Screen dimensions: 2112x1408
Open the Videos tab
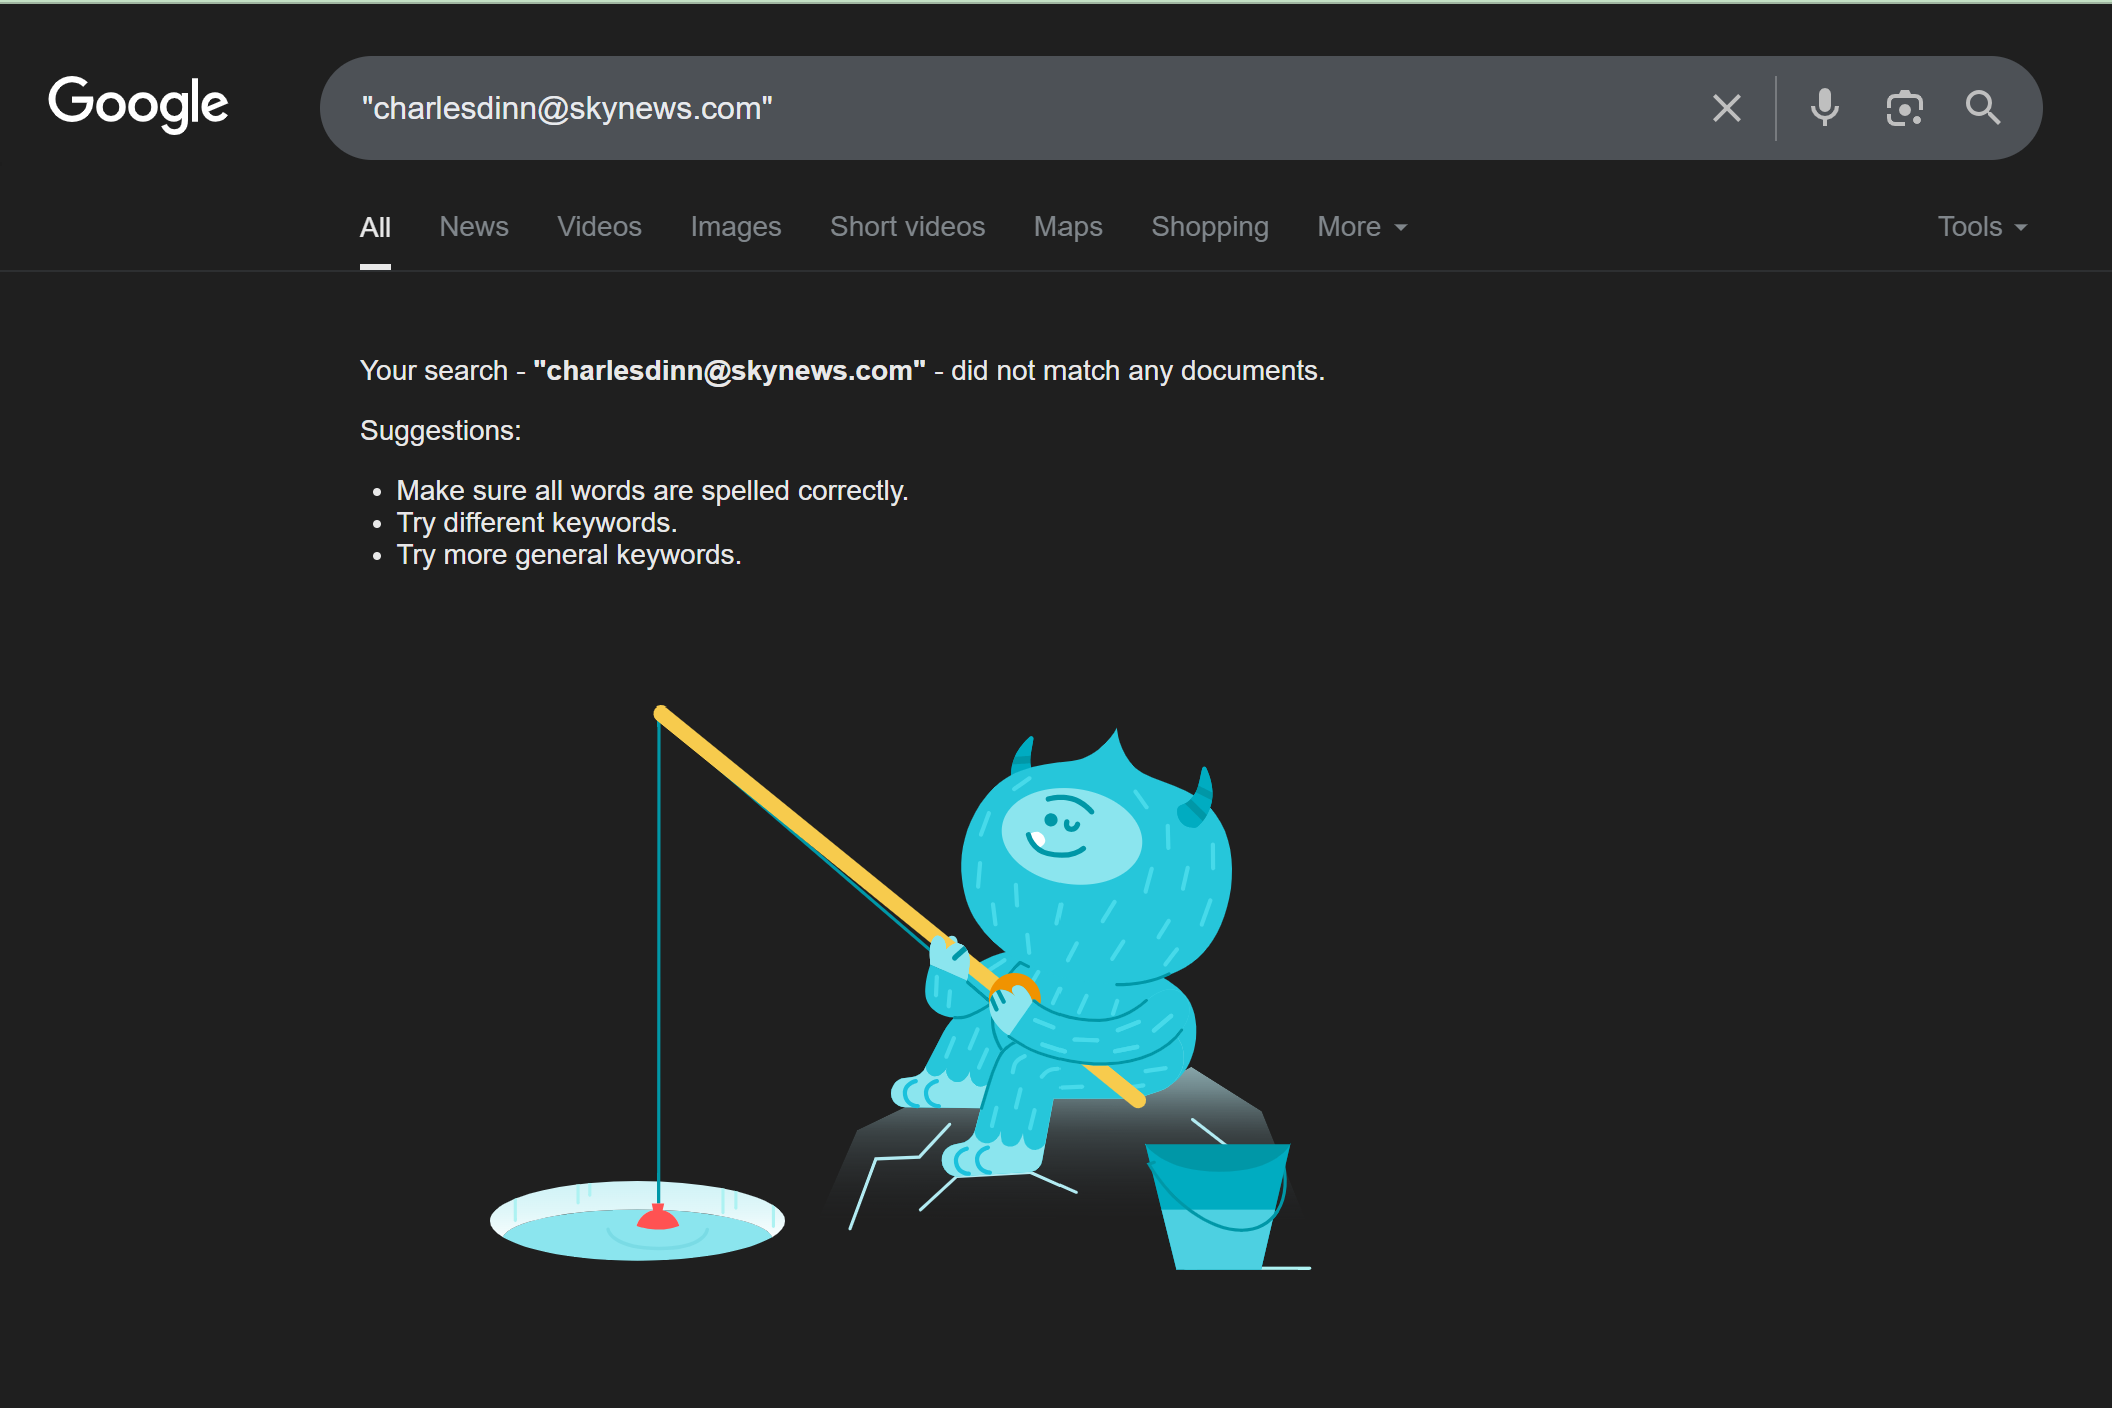tap(599, 227)
